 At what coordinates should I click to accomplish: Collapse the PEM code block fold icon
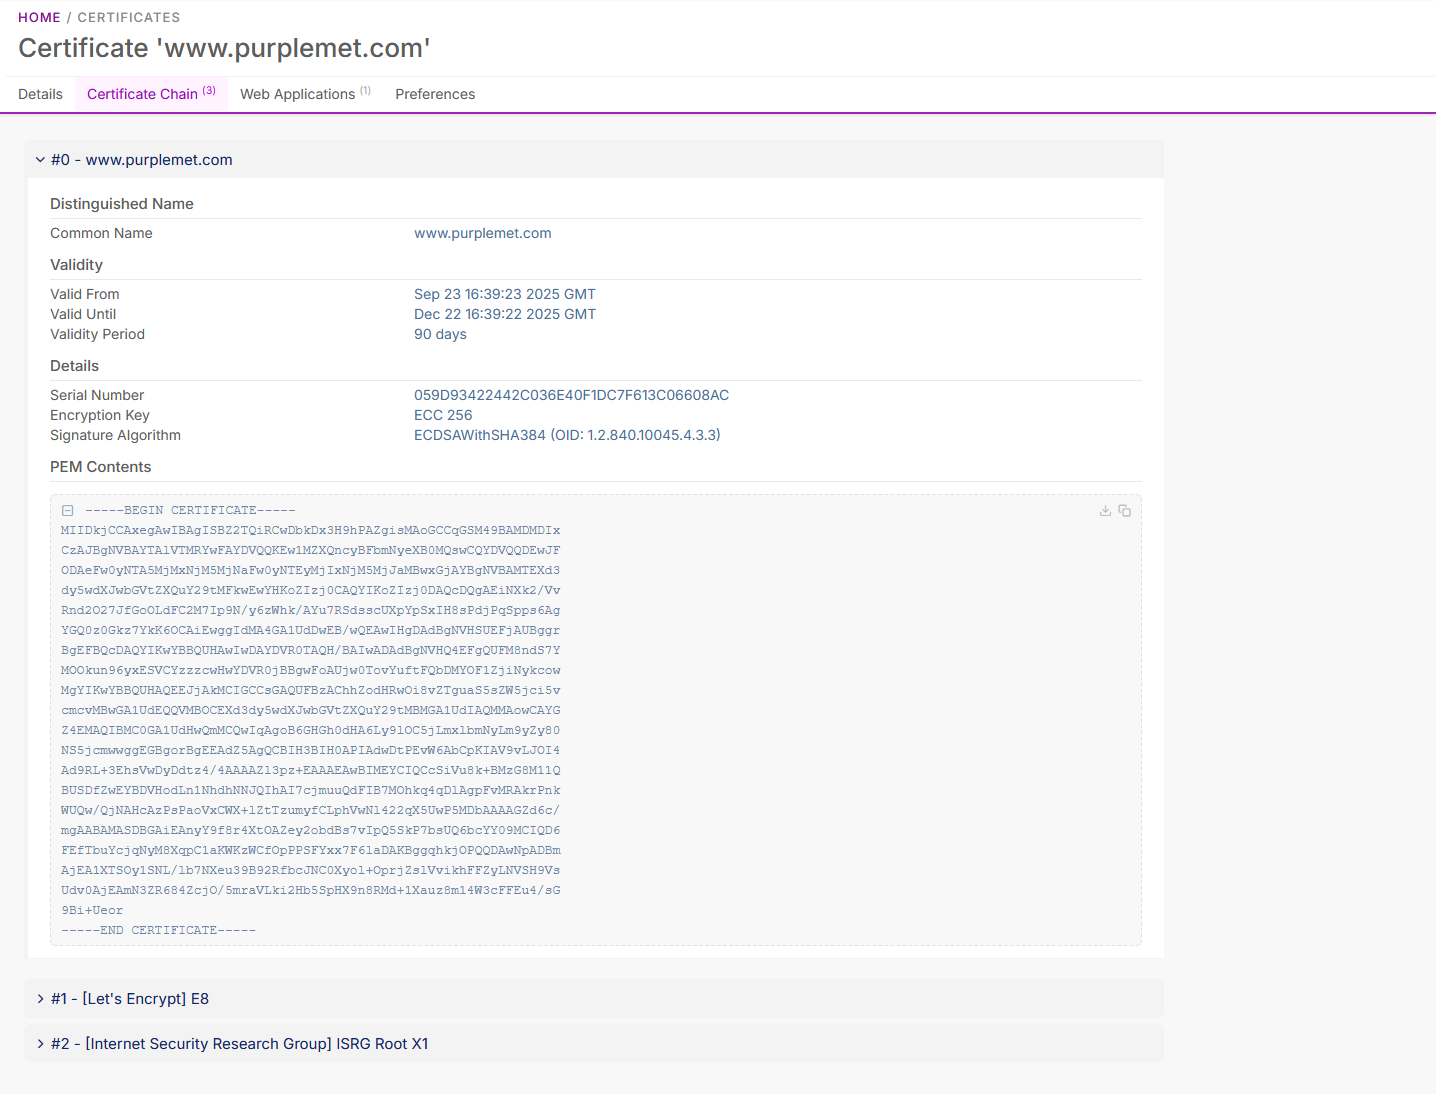pos(68,511)
